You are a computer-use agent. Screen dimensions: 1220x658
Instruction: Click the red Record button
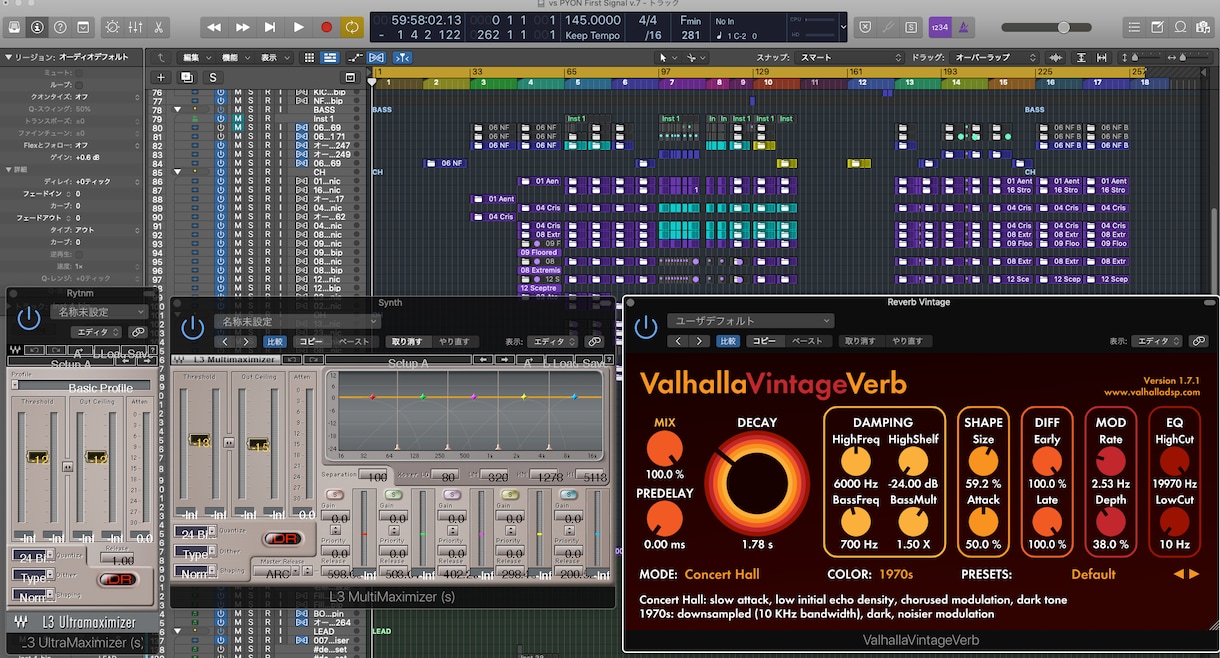point(326,27)
